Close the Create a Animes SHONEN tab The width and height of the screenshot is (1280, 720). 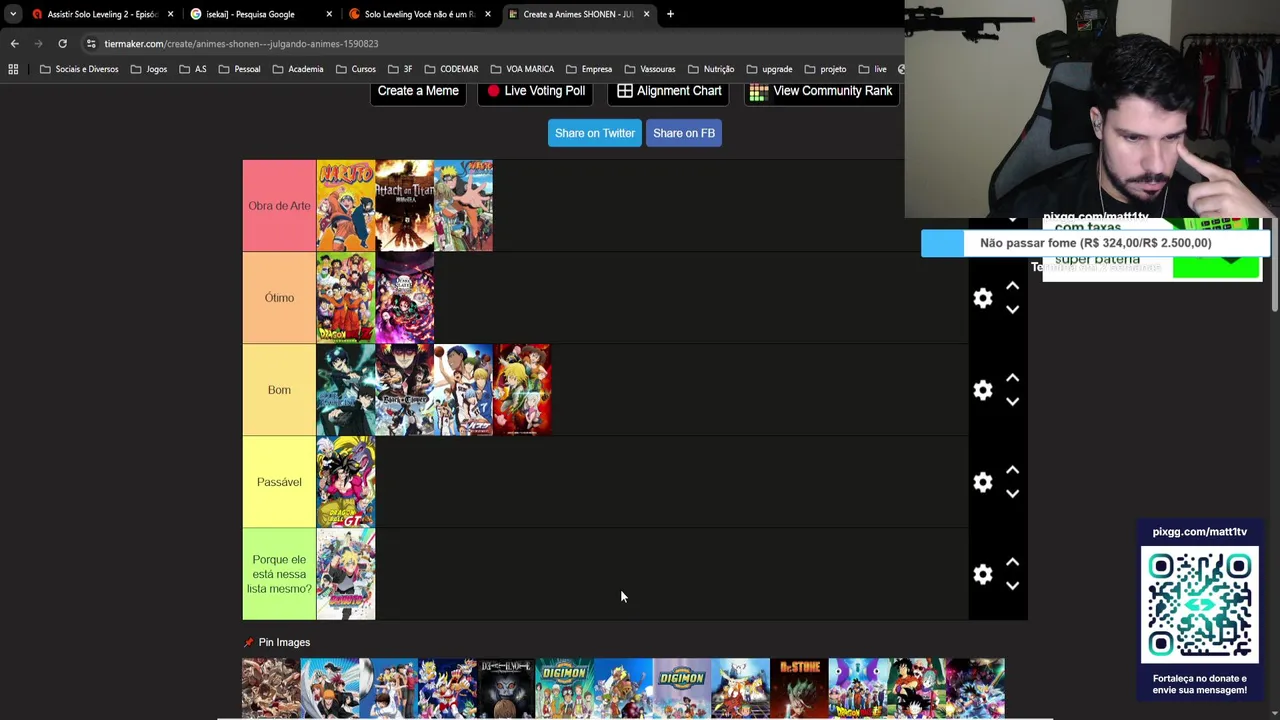pos(646,14)
